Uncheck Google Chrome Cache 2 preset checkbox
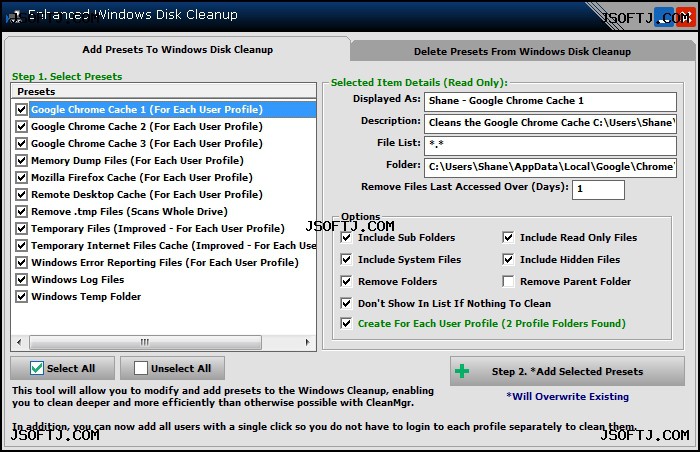Image resolution: width=700 pixels, height=452 pixels. tap(21, 126)
